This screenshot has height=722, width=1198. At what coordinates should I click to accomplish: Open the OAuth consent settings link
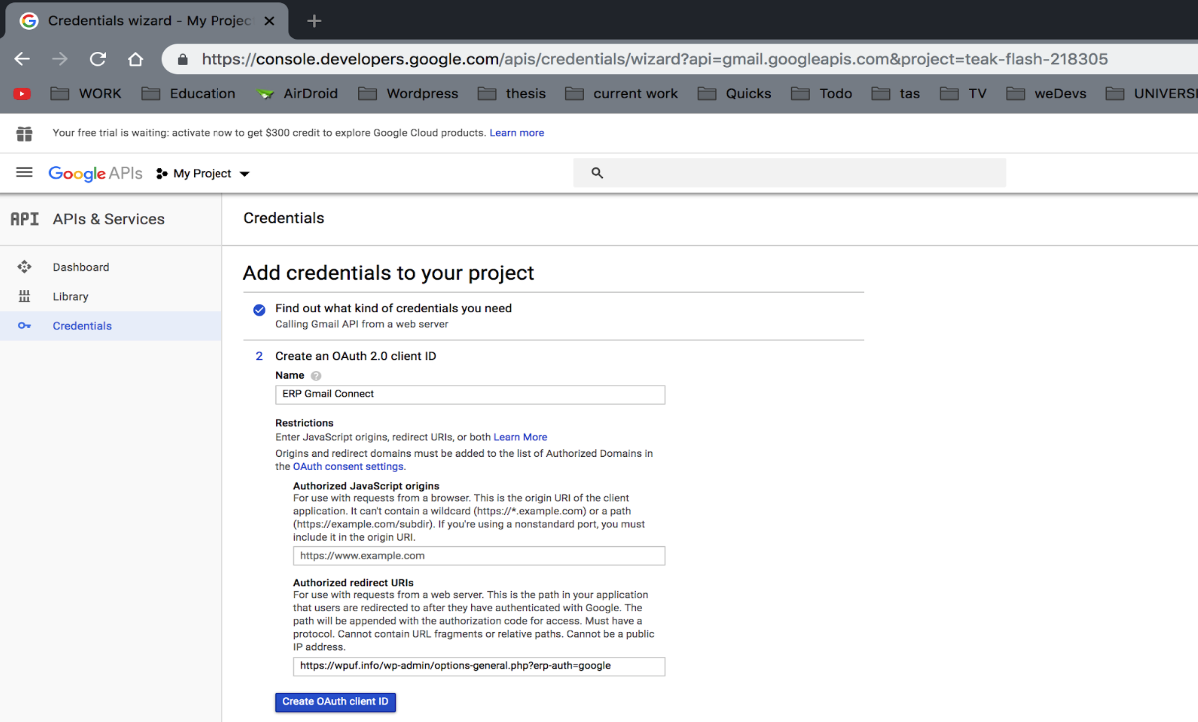(348, 466)
